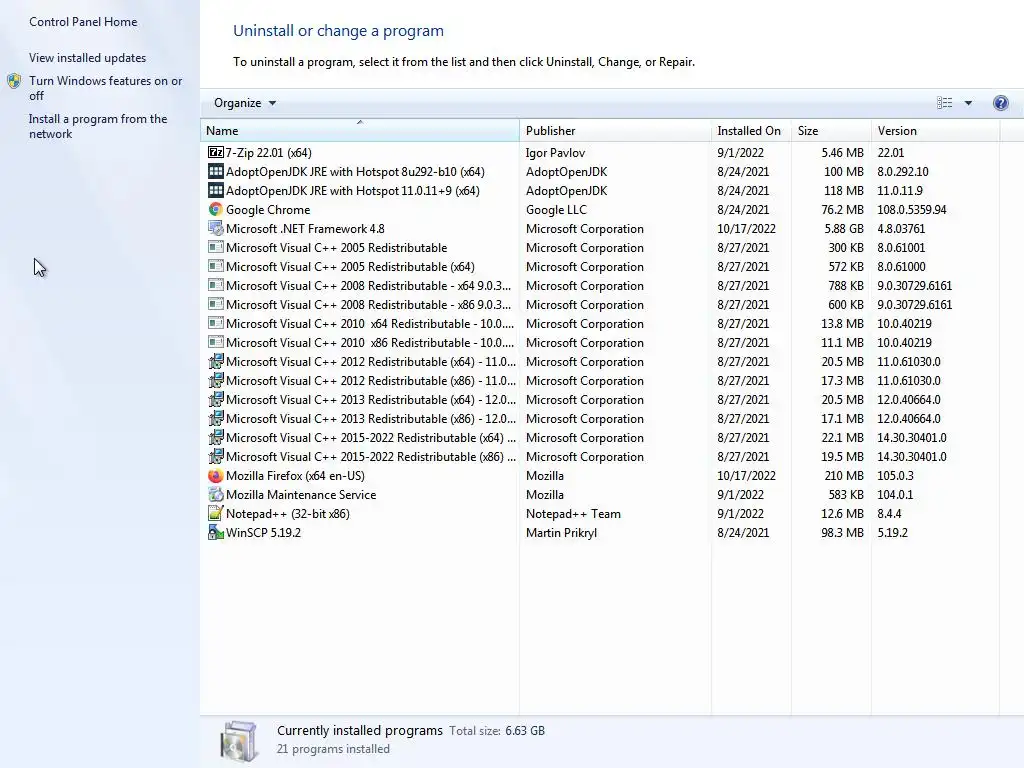The image size is (1024, 768).
Task: Select Microsoft .NET Framework 4.8 entry
Action: [x=305, y=228]
